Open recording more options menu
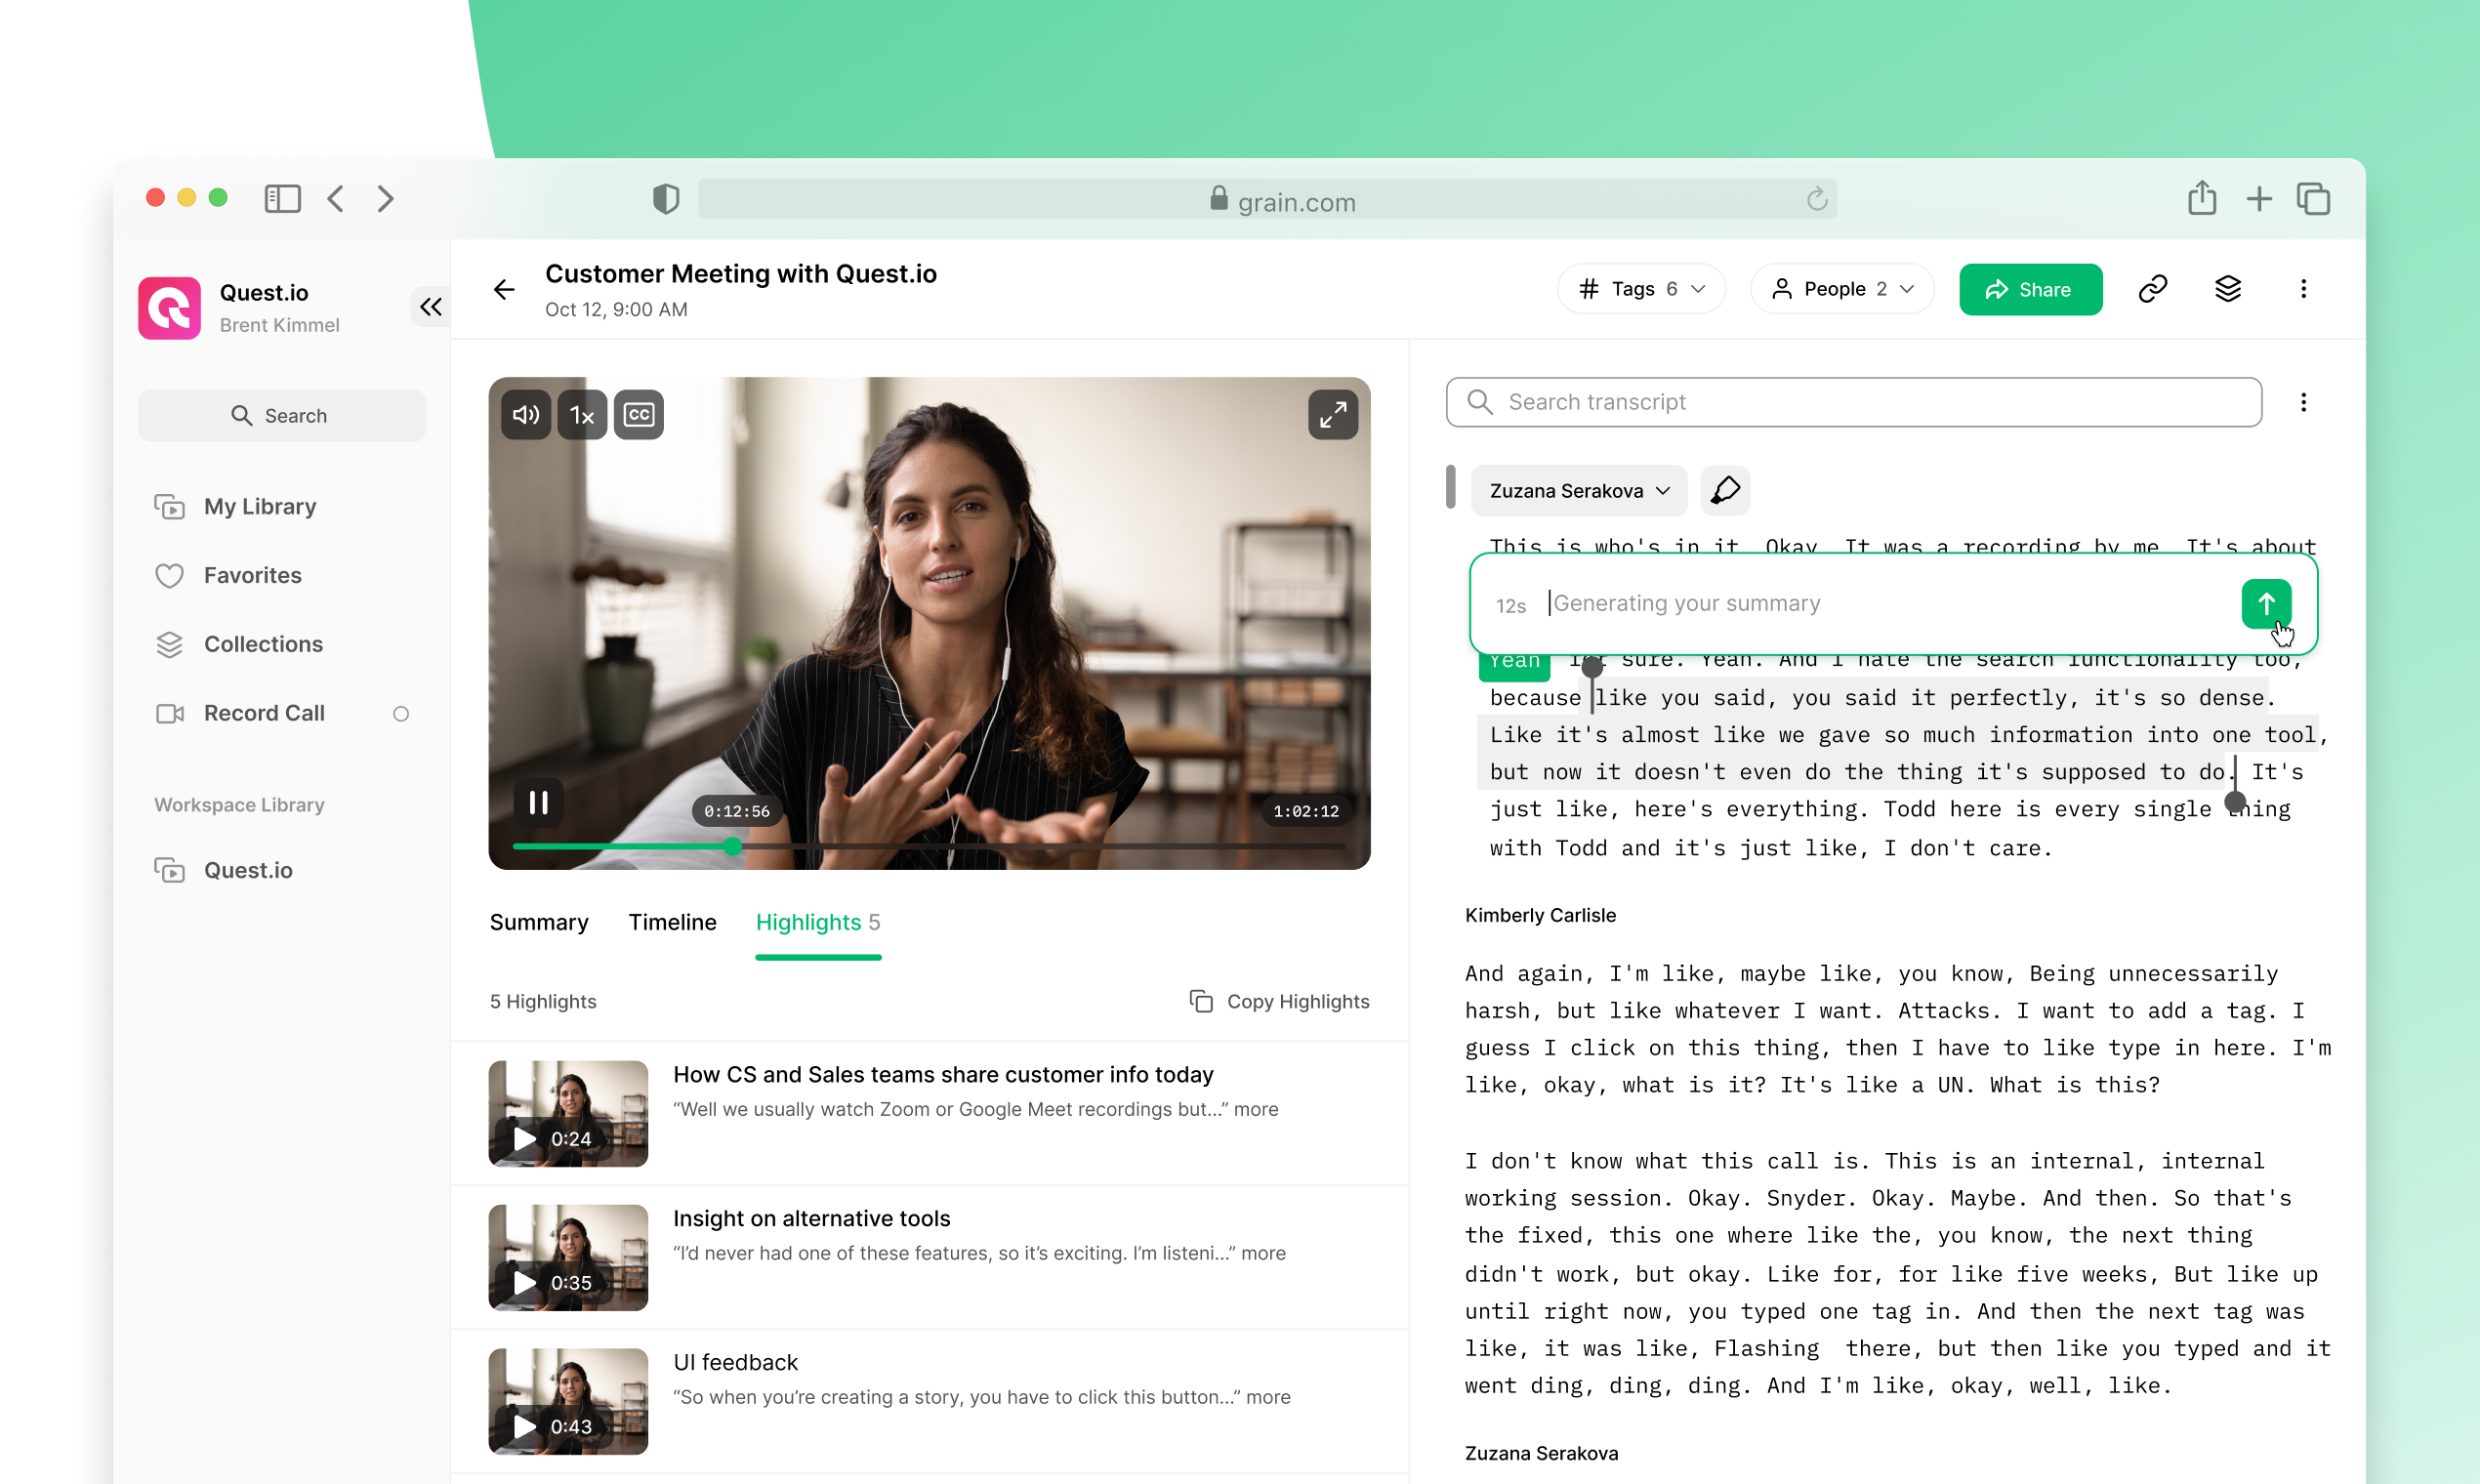This screenshot has width=2480, height=1484. [x=2304, y=289]
